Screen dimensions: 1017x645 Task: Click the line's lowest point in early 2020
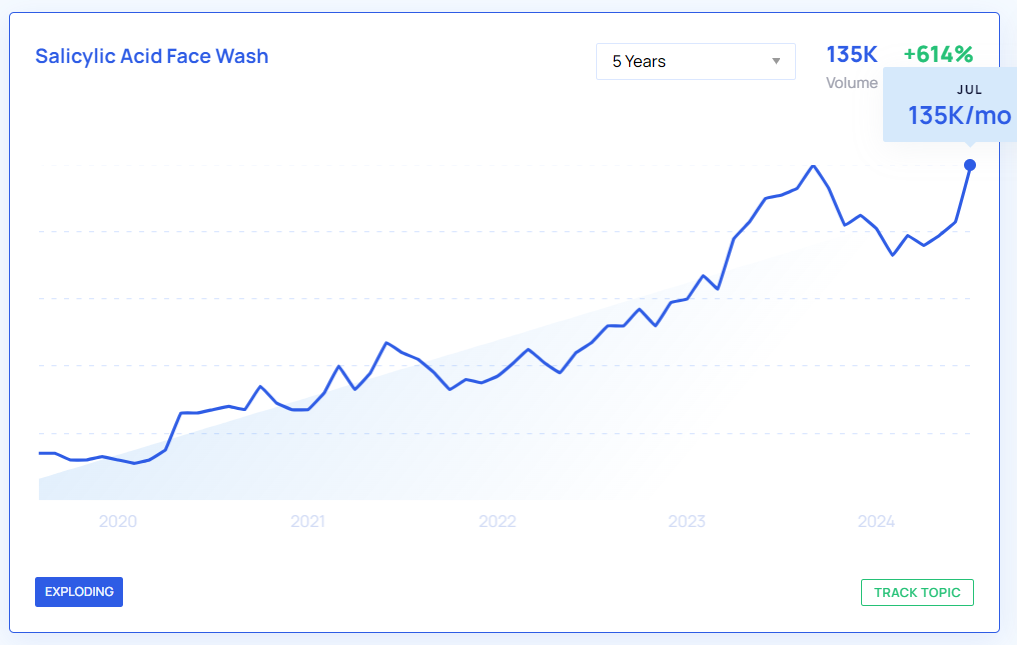(134, 463)
